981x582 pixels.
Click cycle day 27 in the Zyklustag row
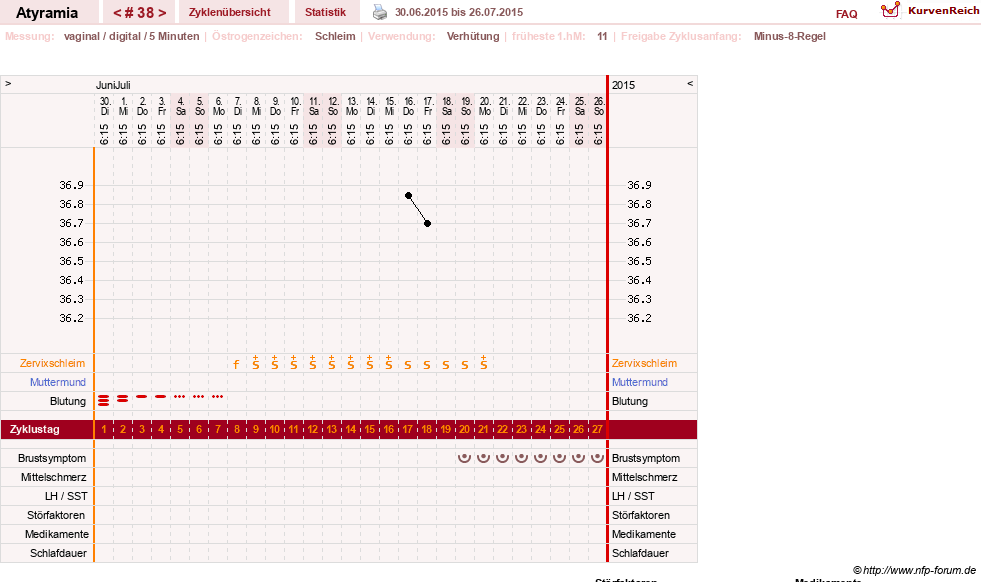pos(597,429)
